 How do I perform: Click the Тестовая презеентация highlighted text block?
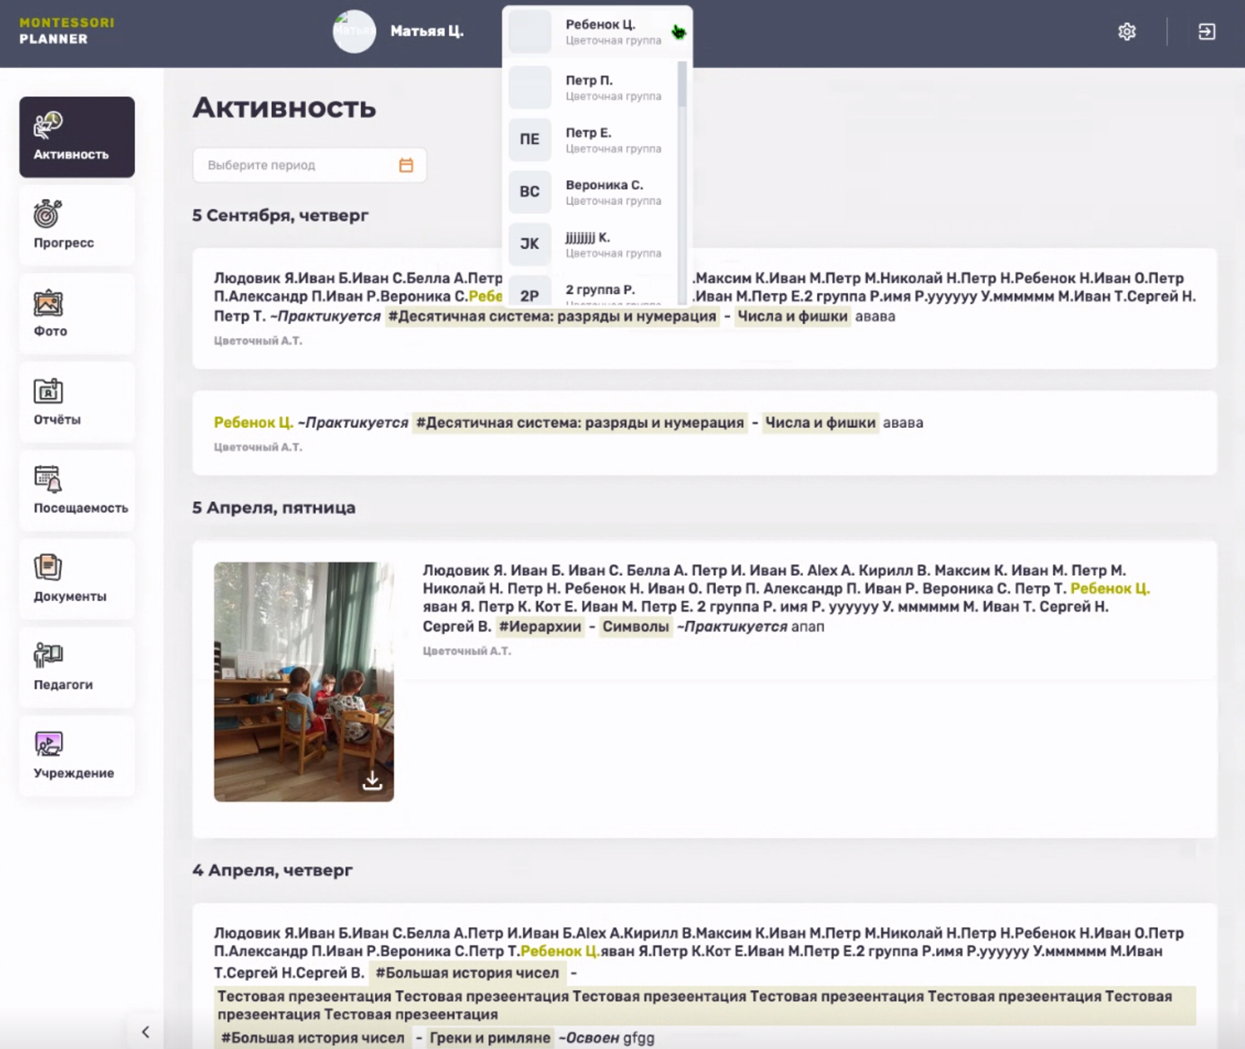705,1005
